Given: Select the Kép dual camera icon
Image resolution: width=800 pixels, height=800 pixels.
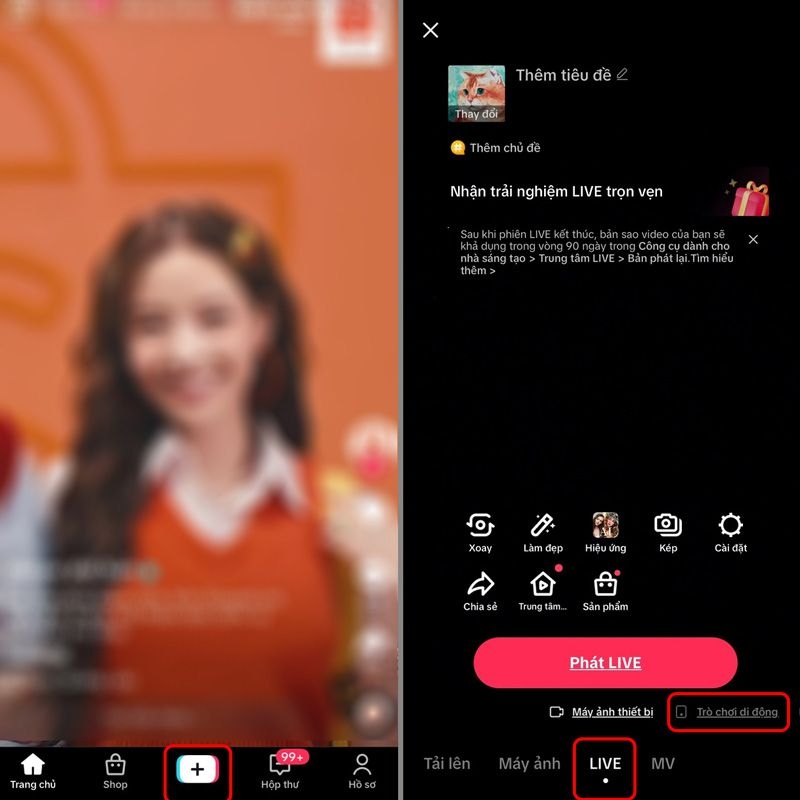Looking at the screenshot, I should coord(668,524).
